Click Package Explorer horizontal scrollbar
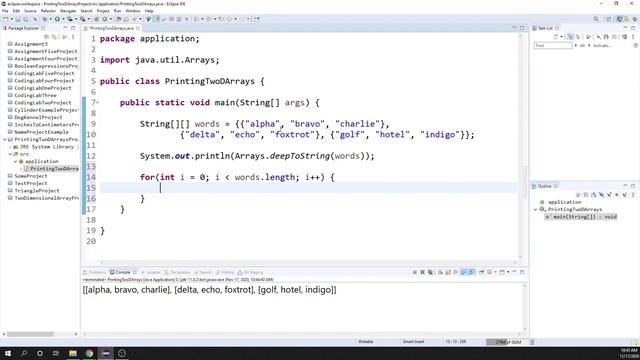 pyautogui.click(x=29, y=334)
